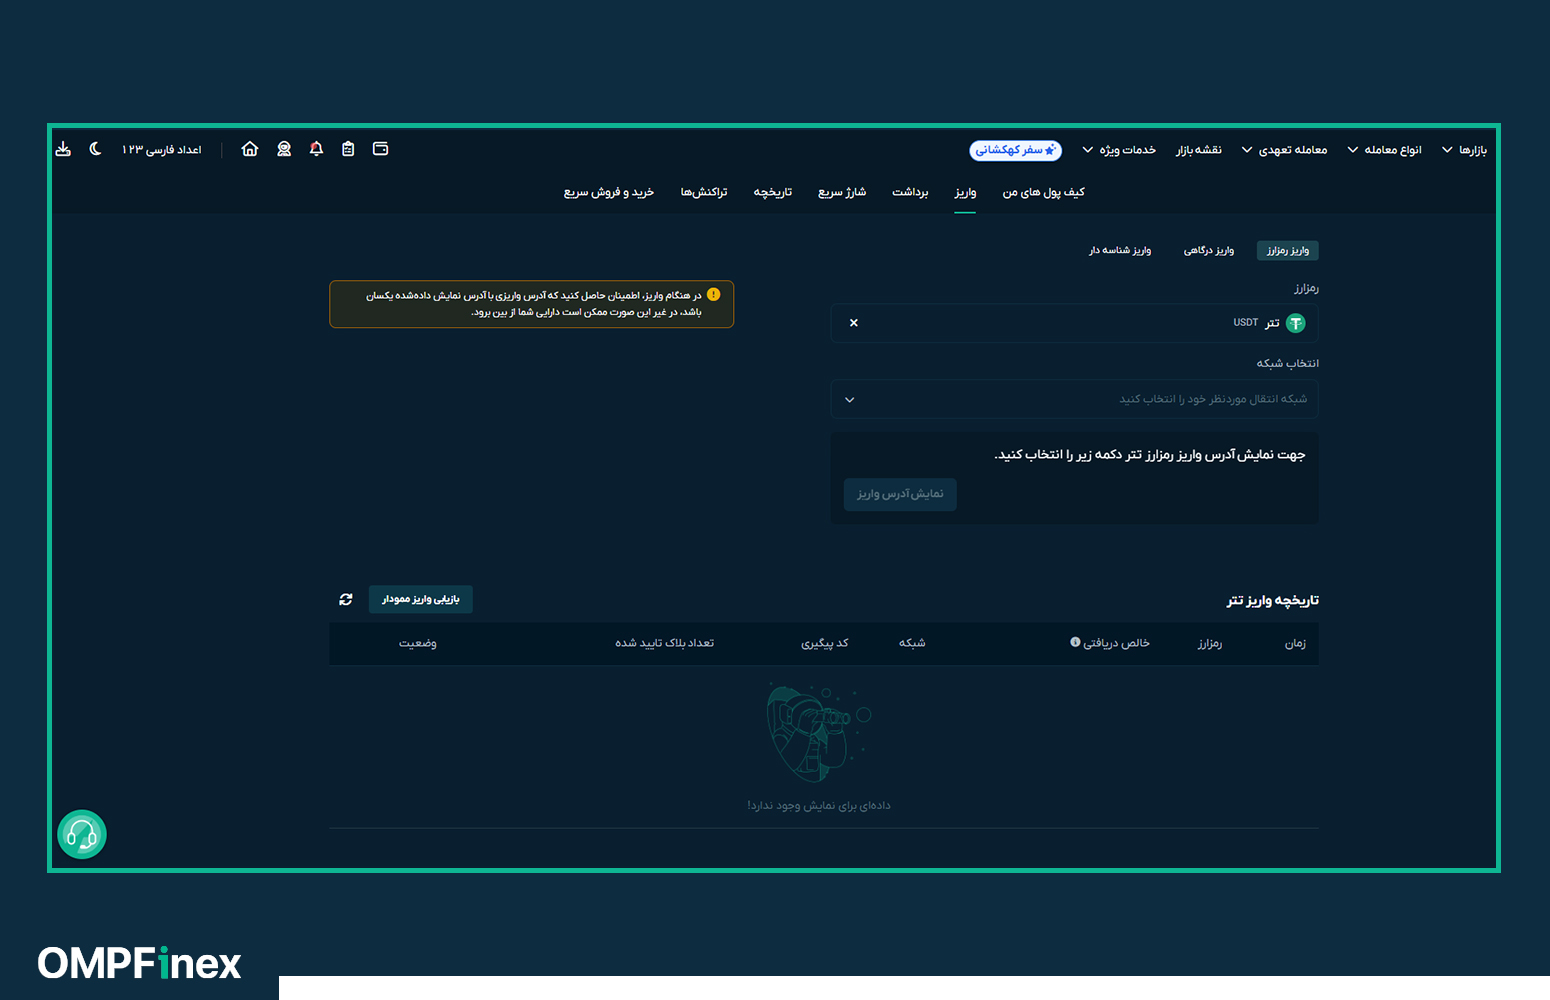Click the زمان column header

(x=1295, y=643)
